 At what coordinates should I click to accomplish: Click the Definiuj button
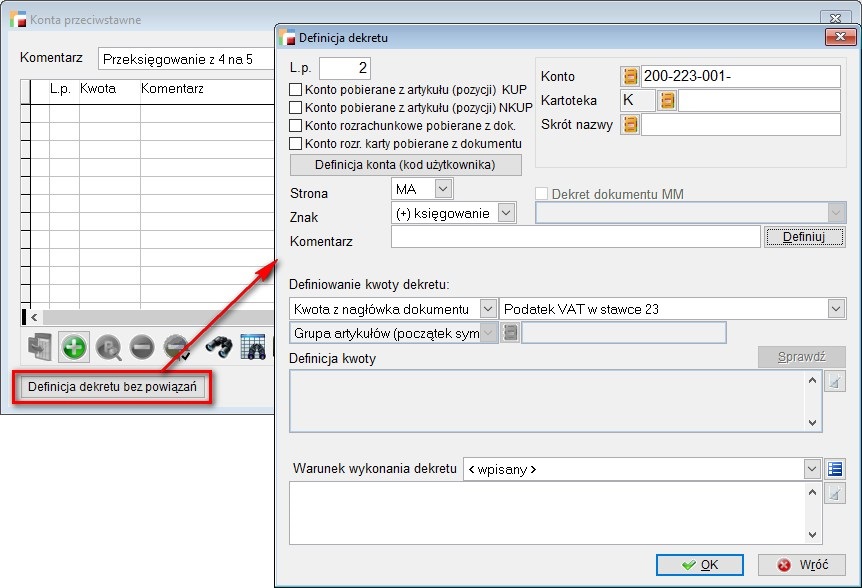point(804,237)
